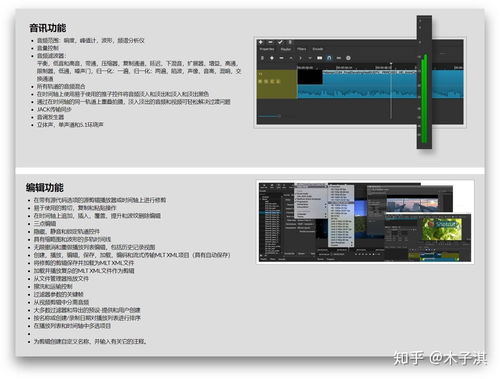Click bullet "具有缩略图和波形的多轨时间线"
Screen dimensions: 500x379
click(x=72, y=239)
